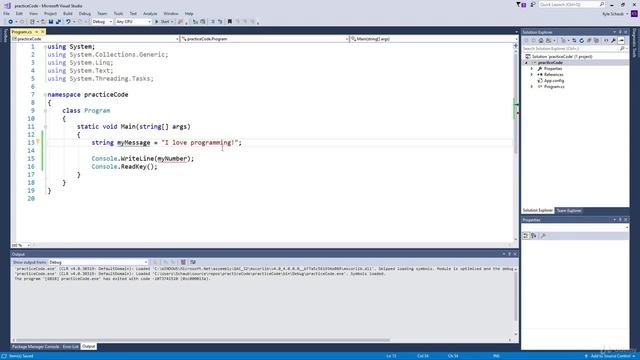Close the Program.cs editor tab

pos(42,32)
